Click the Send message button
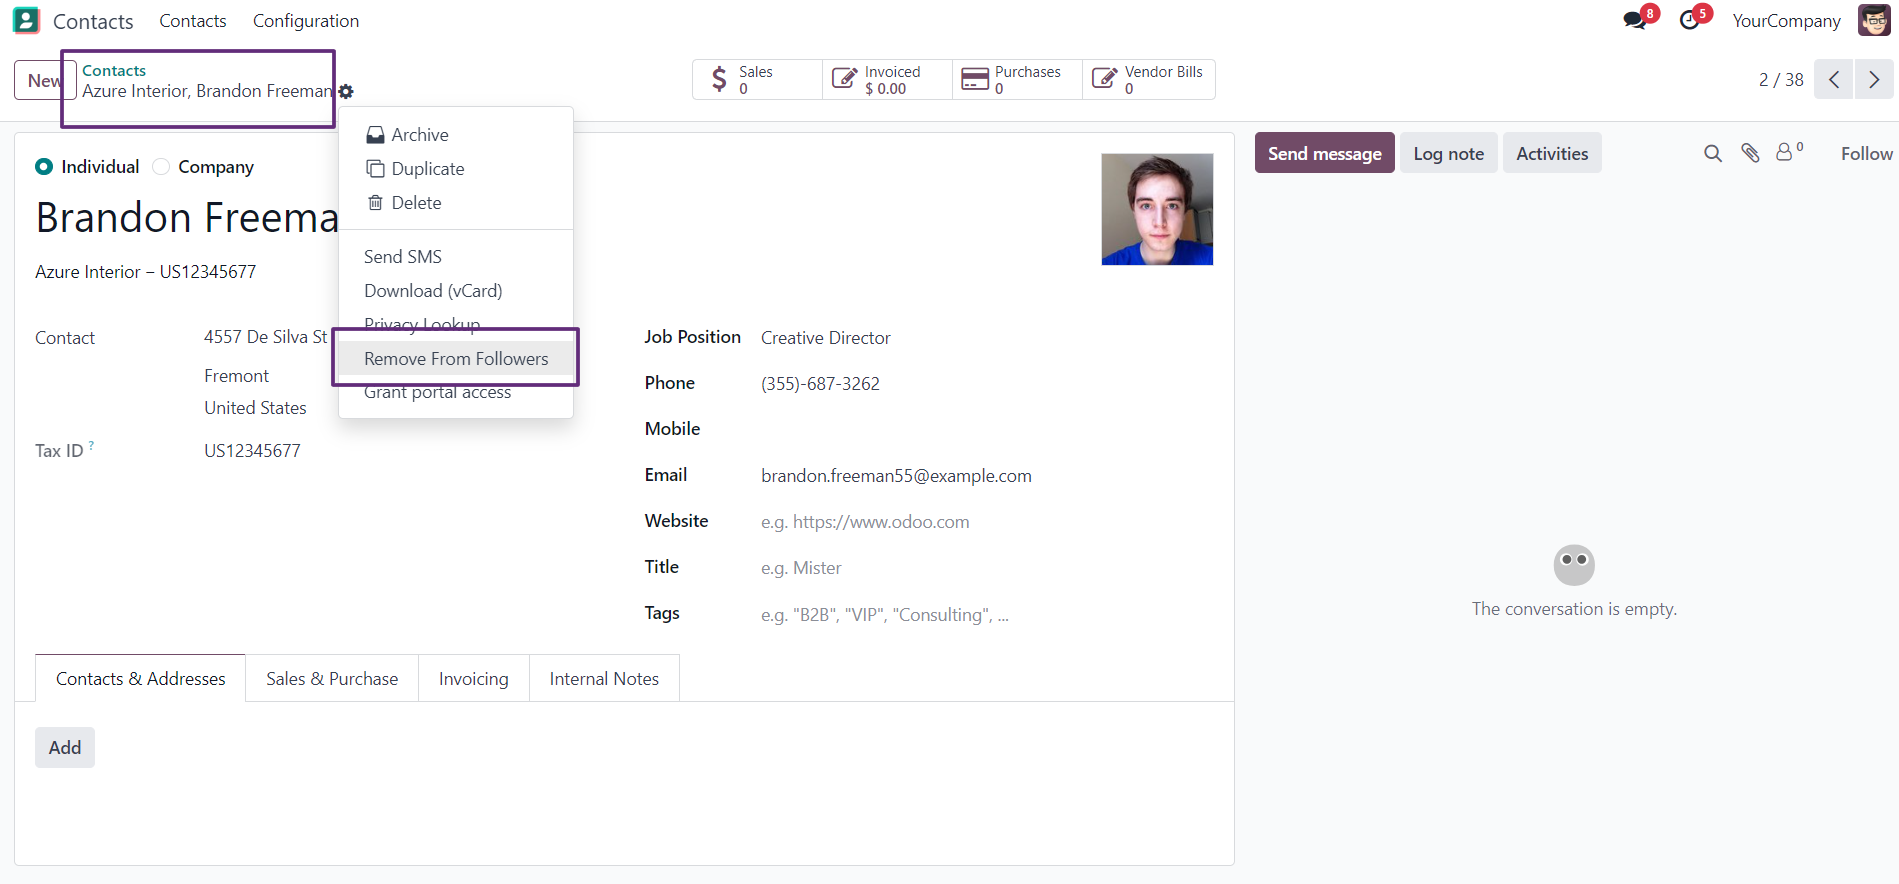Screen dimensions: 1899x884 (x=1324, y=153)
